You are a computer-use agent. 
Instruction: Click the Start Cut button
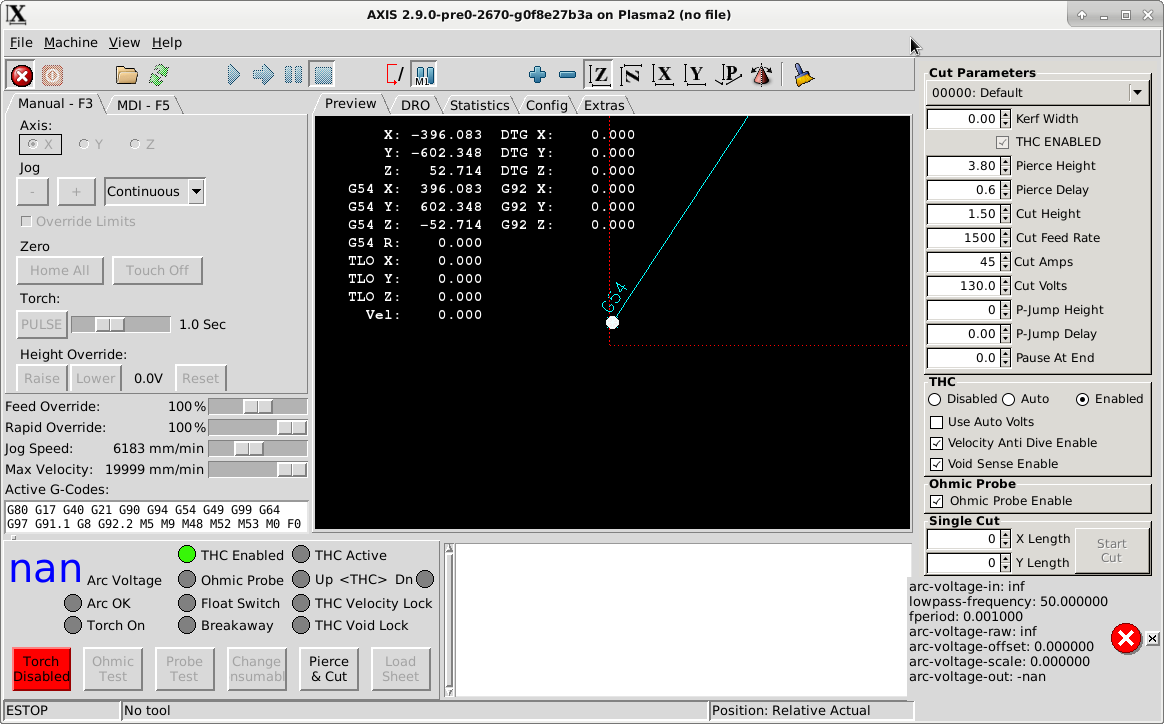tap(1111, 551)
